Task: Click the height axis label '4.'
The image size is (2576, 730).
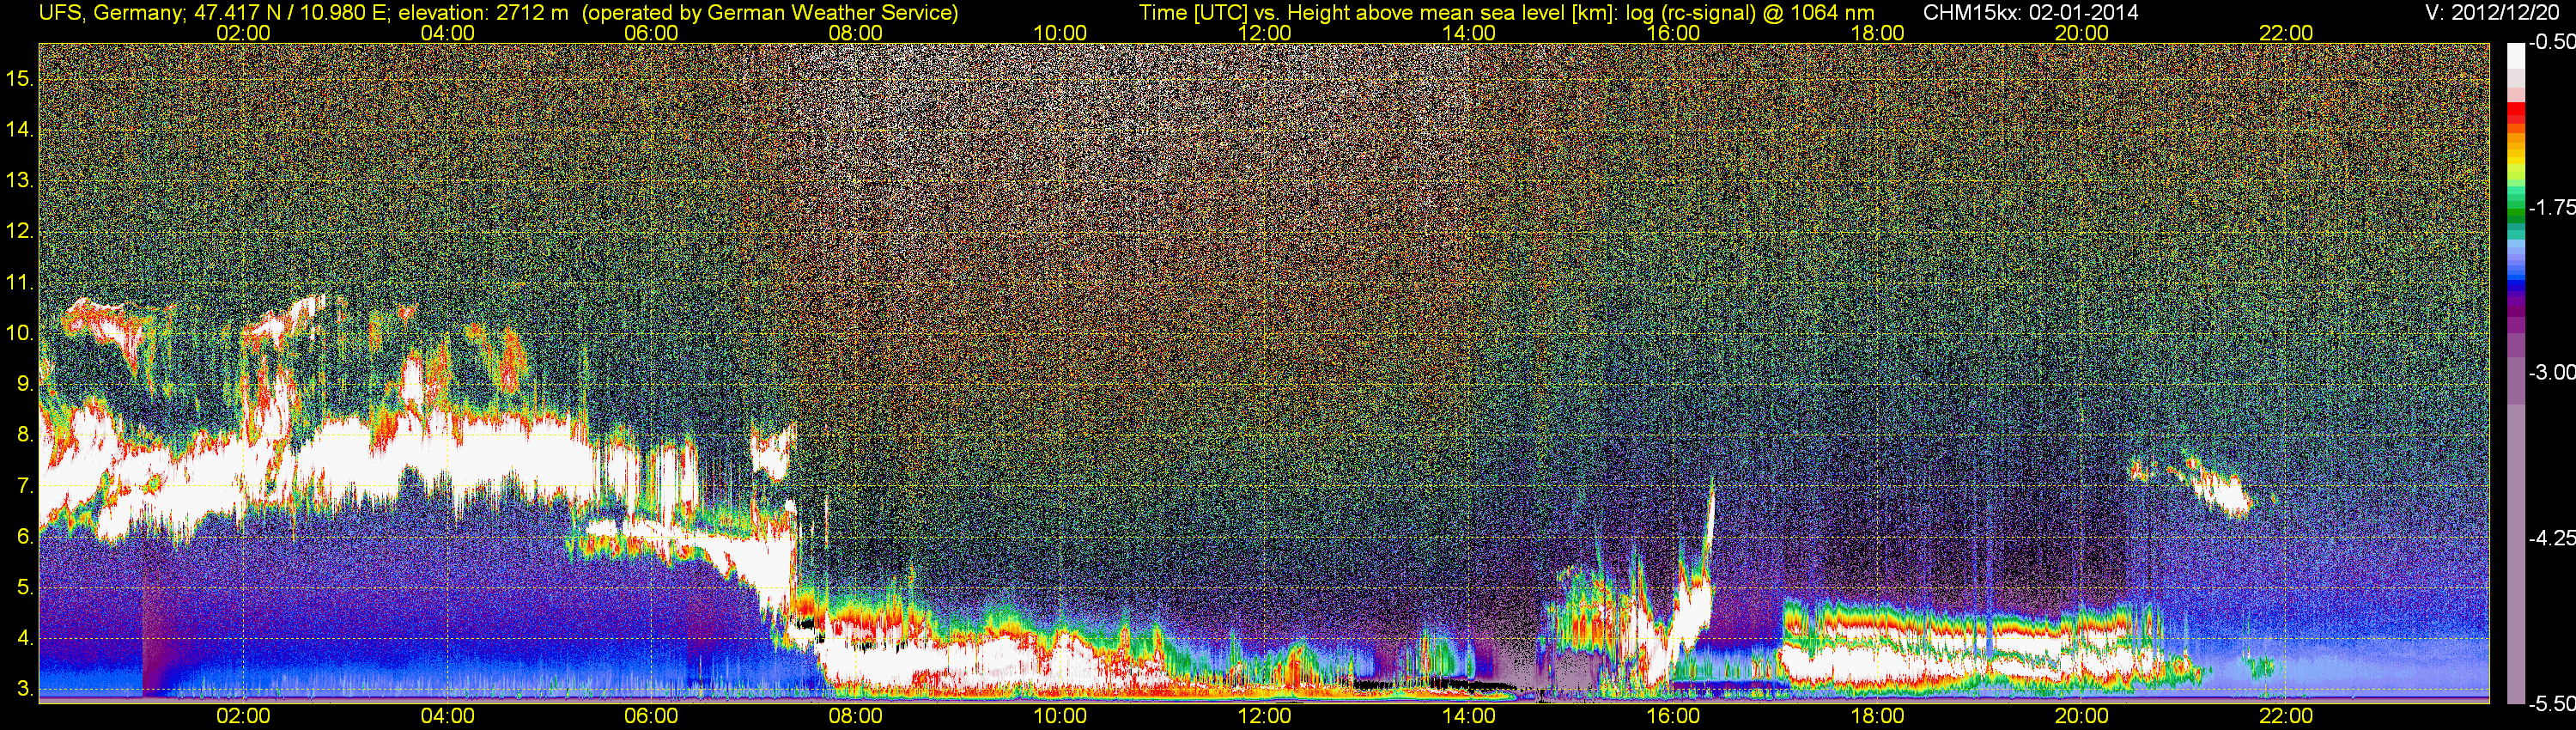Action: (x=26, y=639)
